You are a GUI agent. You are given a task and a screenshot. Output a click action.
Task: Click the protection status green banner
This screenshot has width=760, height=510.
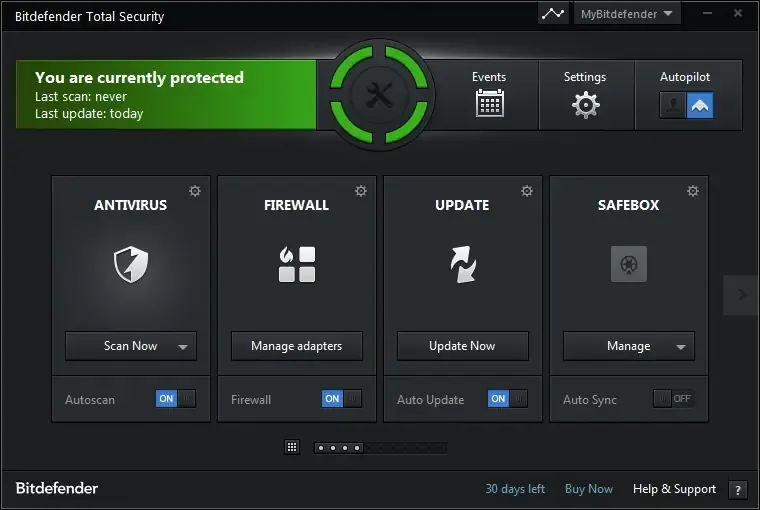click(166, 95)
